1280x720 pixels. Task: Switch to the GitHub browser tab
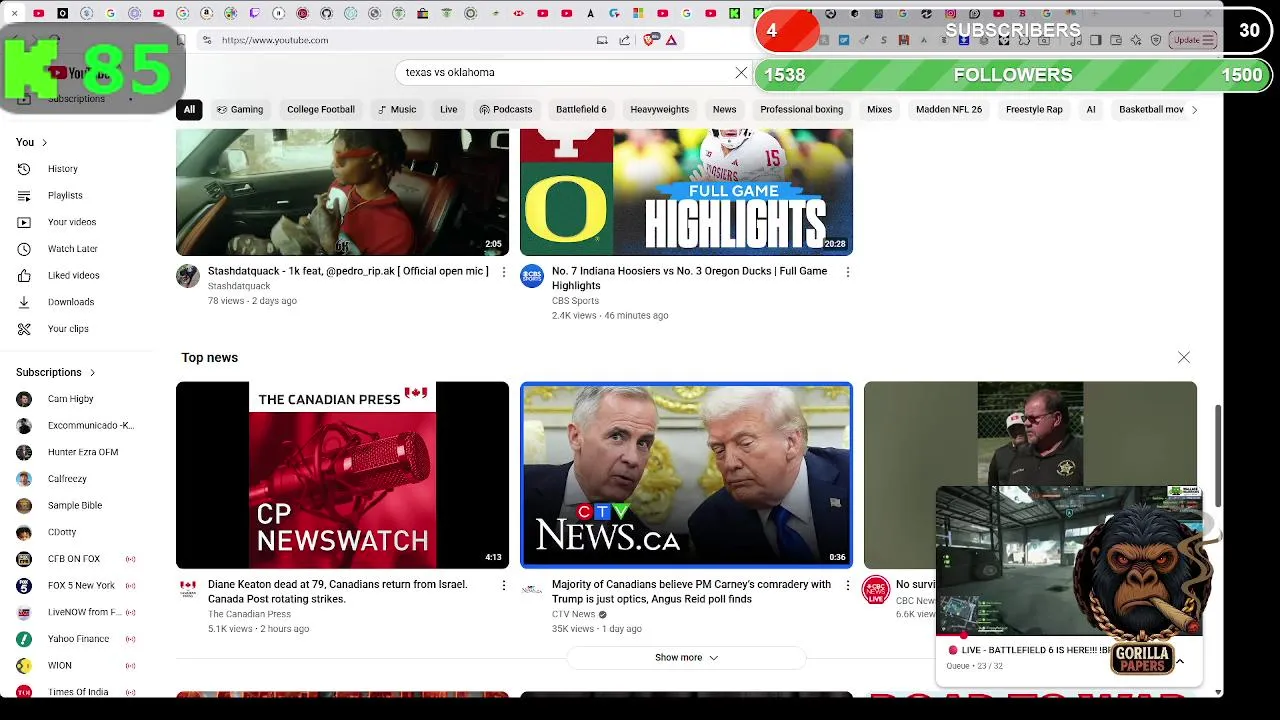(x=326, y=13)
